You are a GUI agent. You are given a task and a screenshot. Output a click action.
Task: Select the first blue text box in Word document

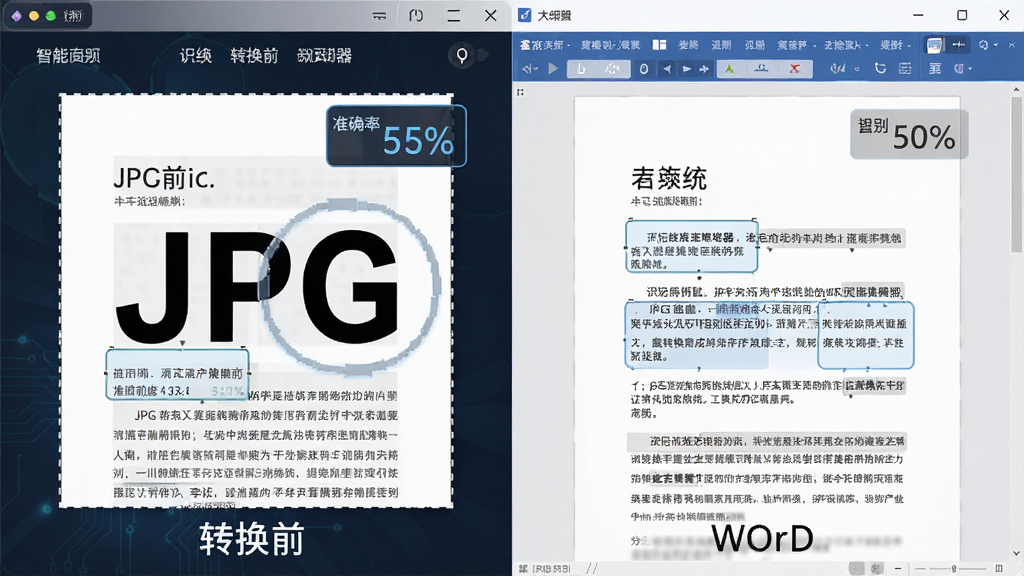[692, 247]
